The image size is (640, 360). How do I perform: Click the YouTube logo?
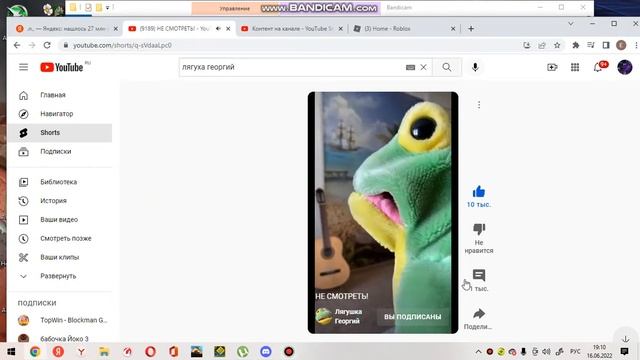62,67
